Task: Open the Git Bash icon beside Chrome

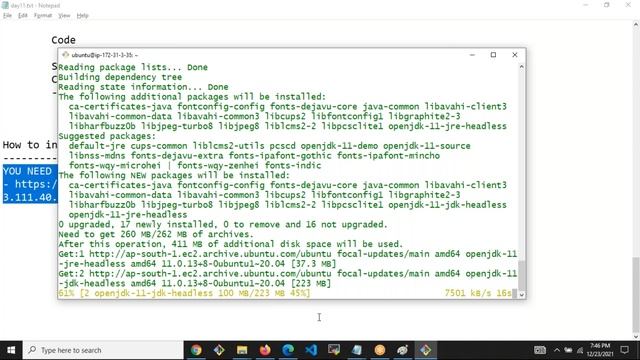Action: 219,350
